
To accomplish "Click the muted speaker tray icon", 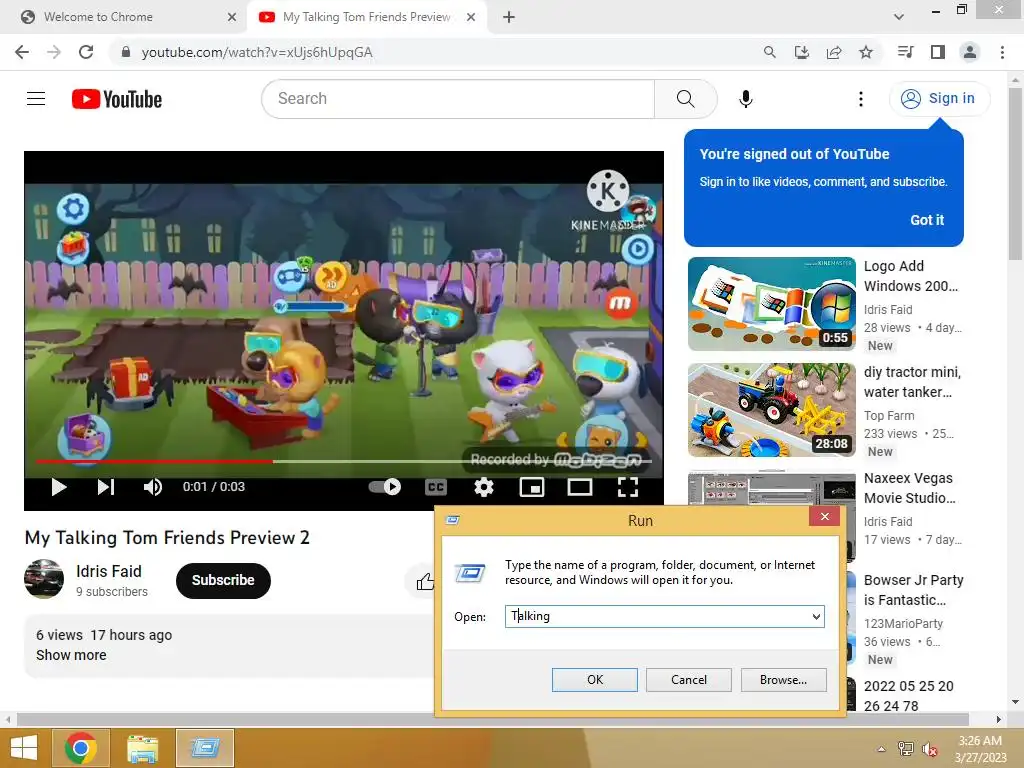I will click(930, 749).
